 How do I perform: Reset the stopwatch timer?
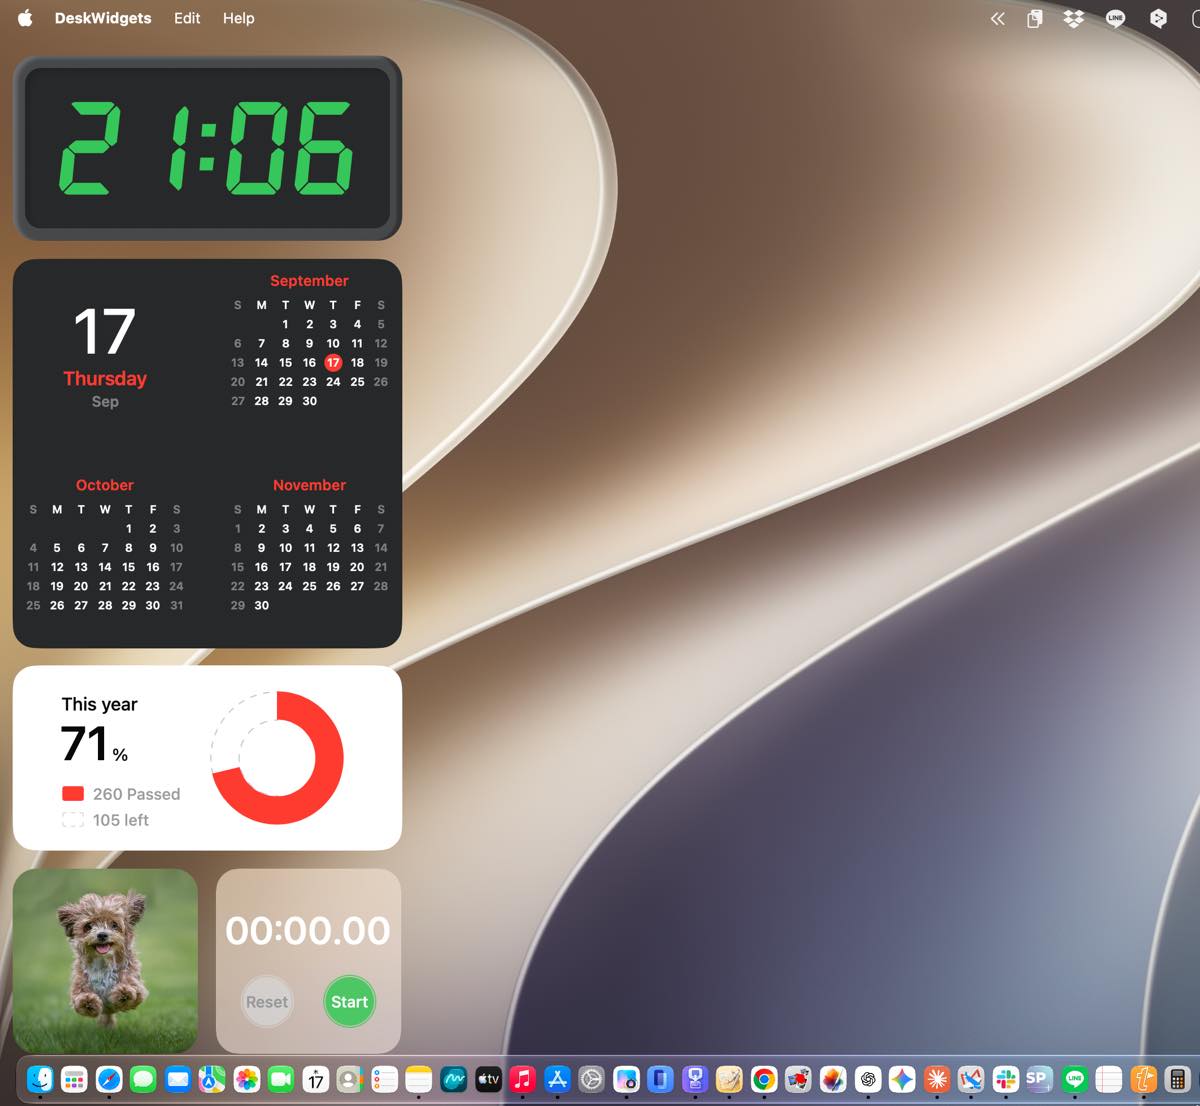click(x=267, y=1002)
